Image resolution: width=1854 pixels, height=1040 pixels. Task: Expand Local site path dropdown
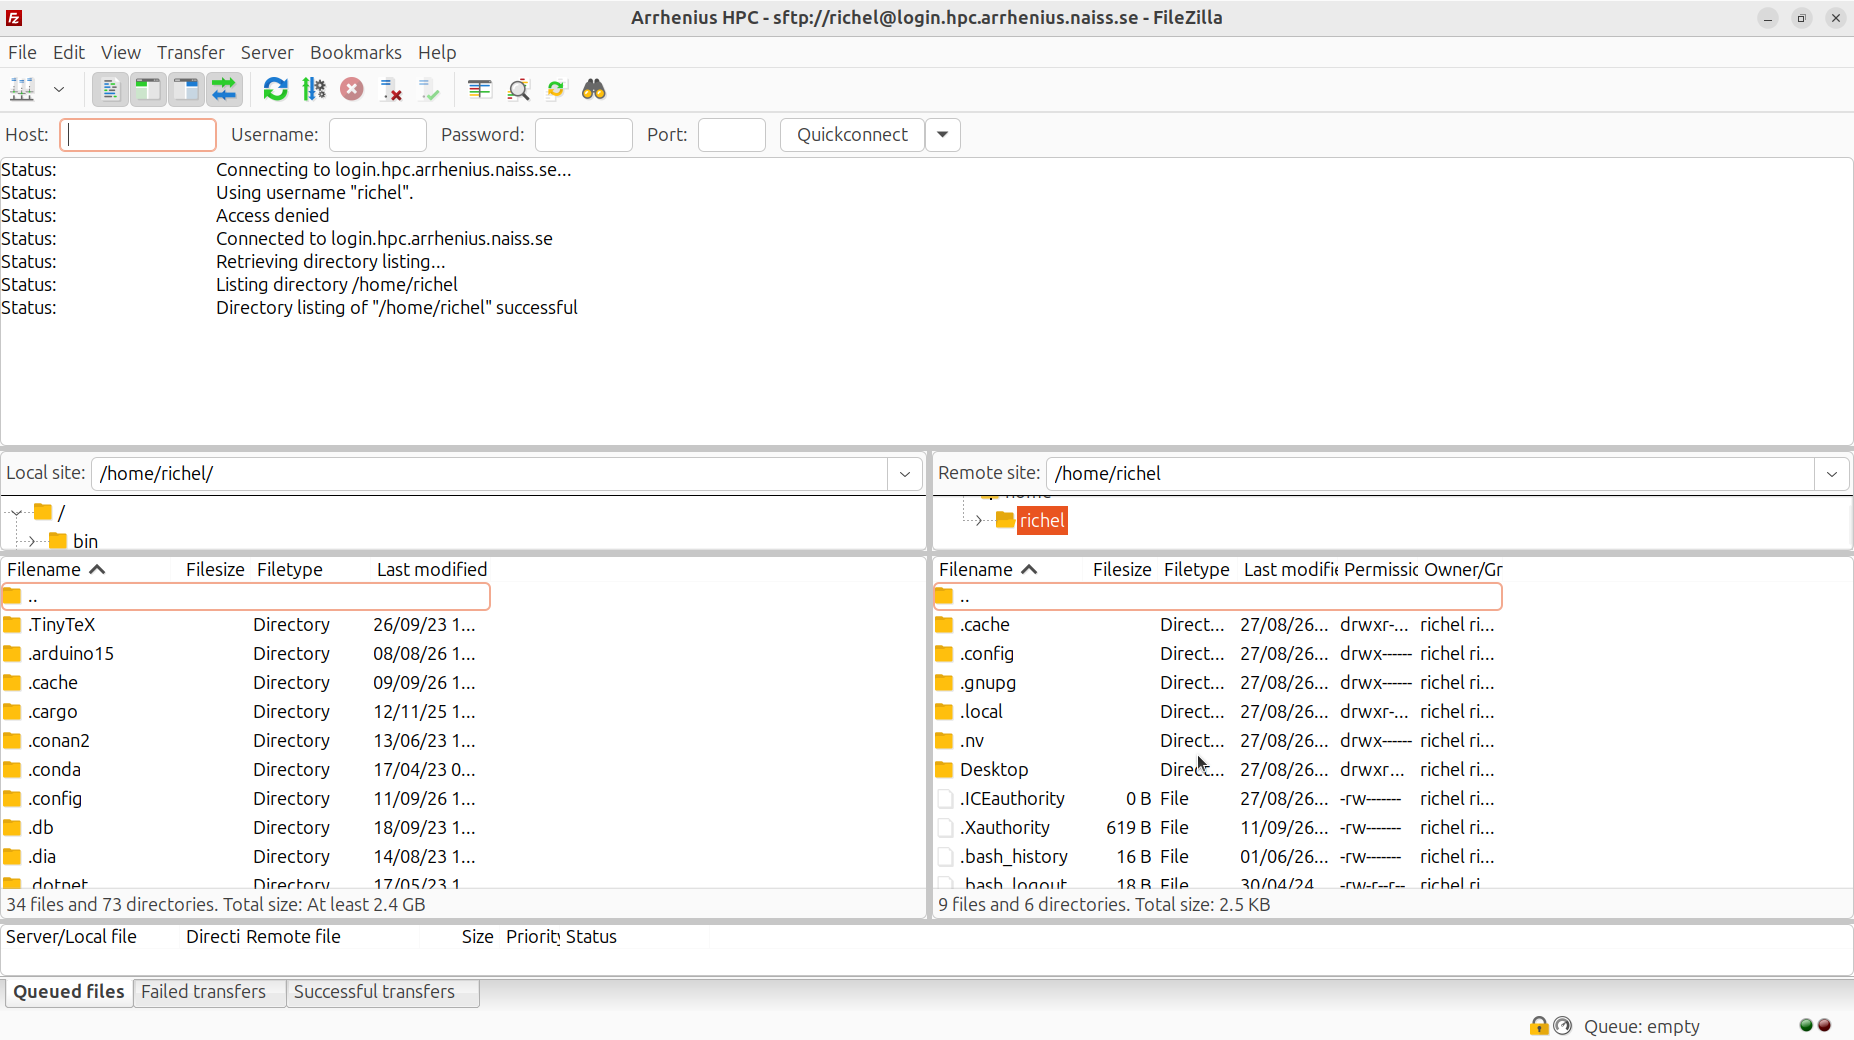click(905, 474)
